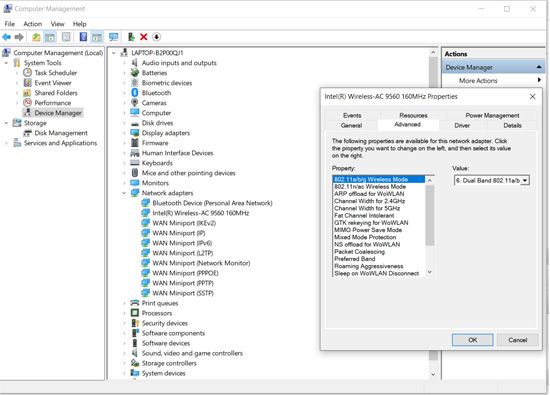Viewport: 550px width, 395px height.
Task: Click the Biometric devices icon
Action: pyautogui.click(x=135, y=83)
